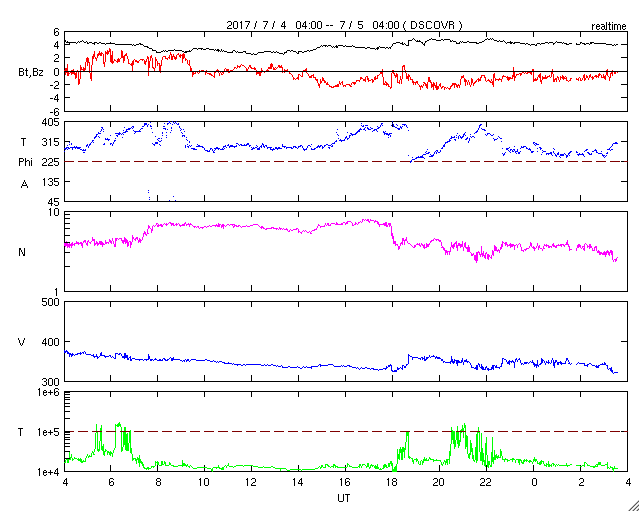Click the '-2' Bz tick label
The width and height of the screenshot is (640, 512).
[55, 85]
